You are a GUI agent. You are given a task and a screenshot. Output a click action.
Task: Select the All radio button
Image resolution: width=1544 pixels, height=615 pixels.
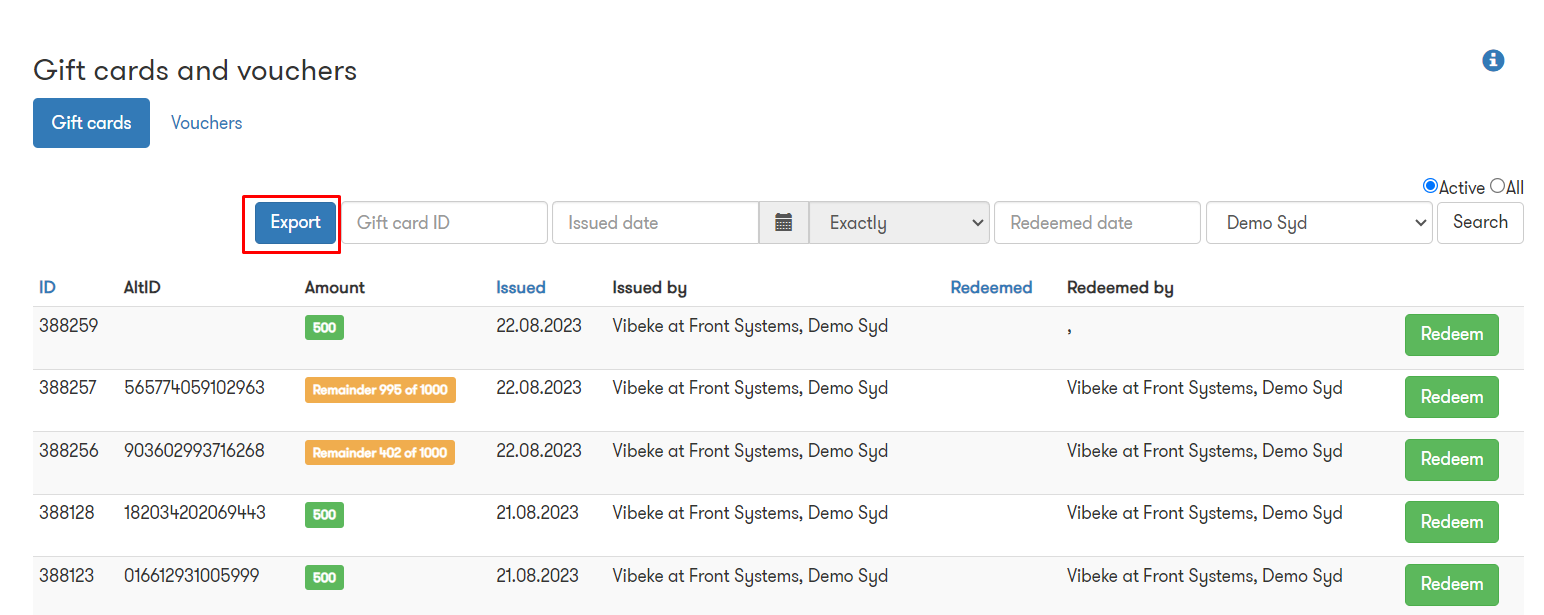point(1497,186)
